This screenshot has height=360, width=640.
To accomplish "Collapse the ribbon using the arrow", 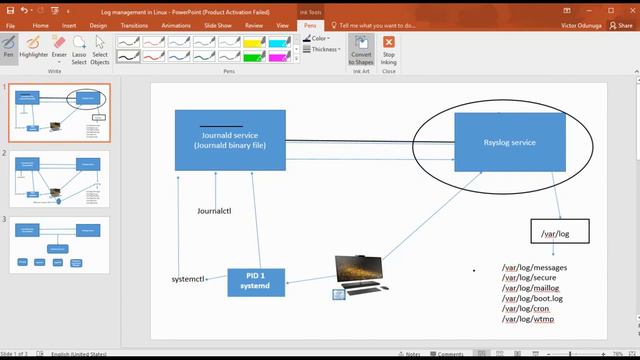I will [636, 71].
